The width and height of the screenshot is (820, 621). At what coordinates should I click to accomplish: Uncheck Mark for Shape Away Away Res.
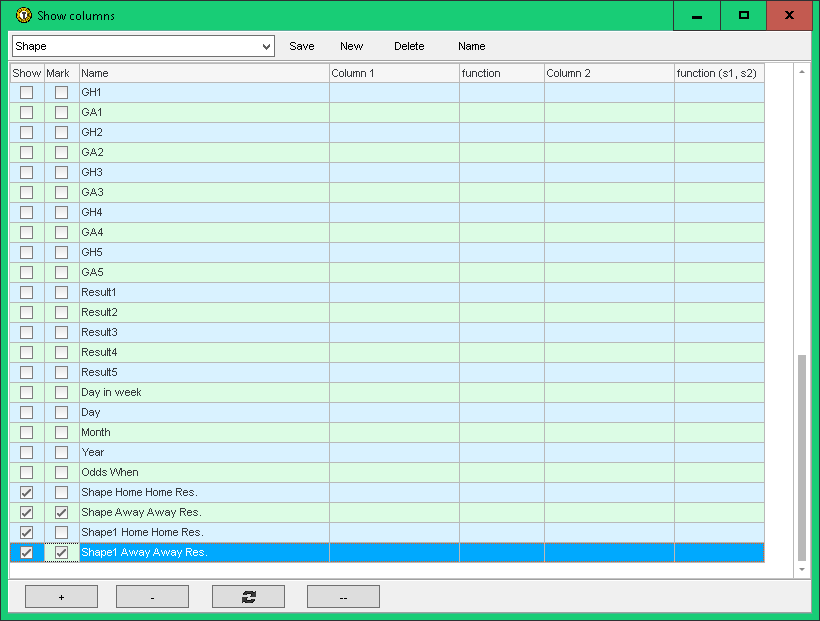62,512
